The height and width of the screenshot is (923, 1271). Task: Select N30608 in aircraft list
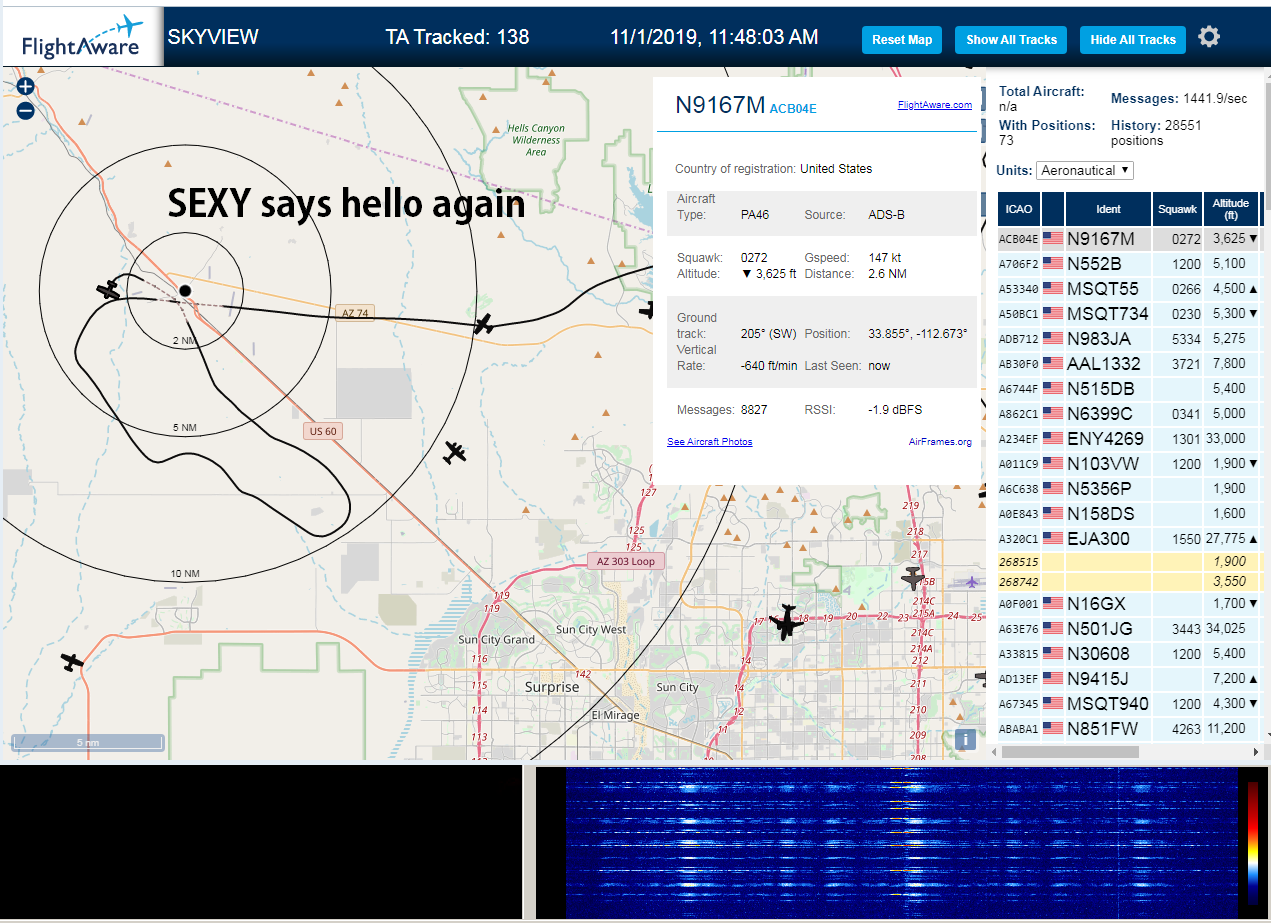pos(1129,653)
